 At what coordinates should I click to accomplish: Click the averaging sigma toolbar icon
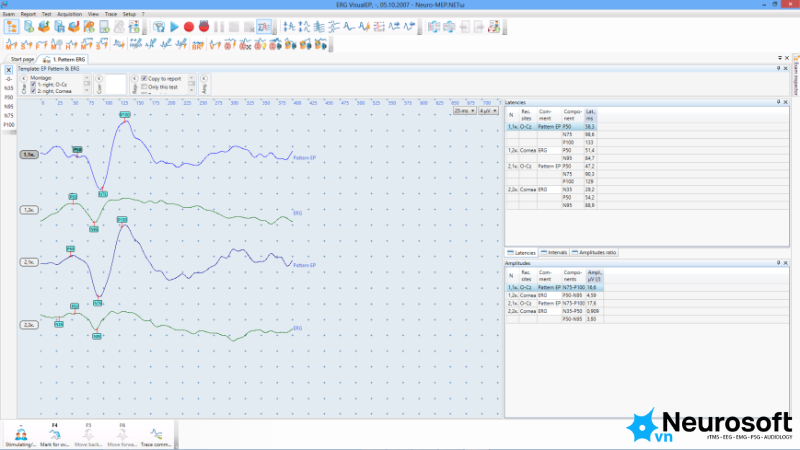click(264, 27)
